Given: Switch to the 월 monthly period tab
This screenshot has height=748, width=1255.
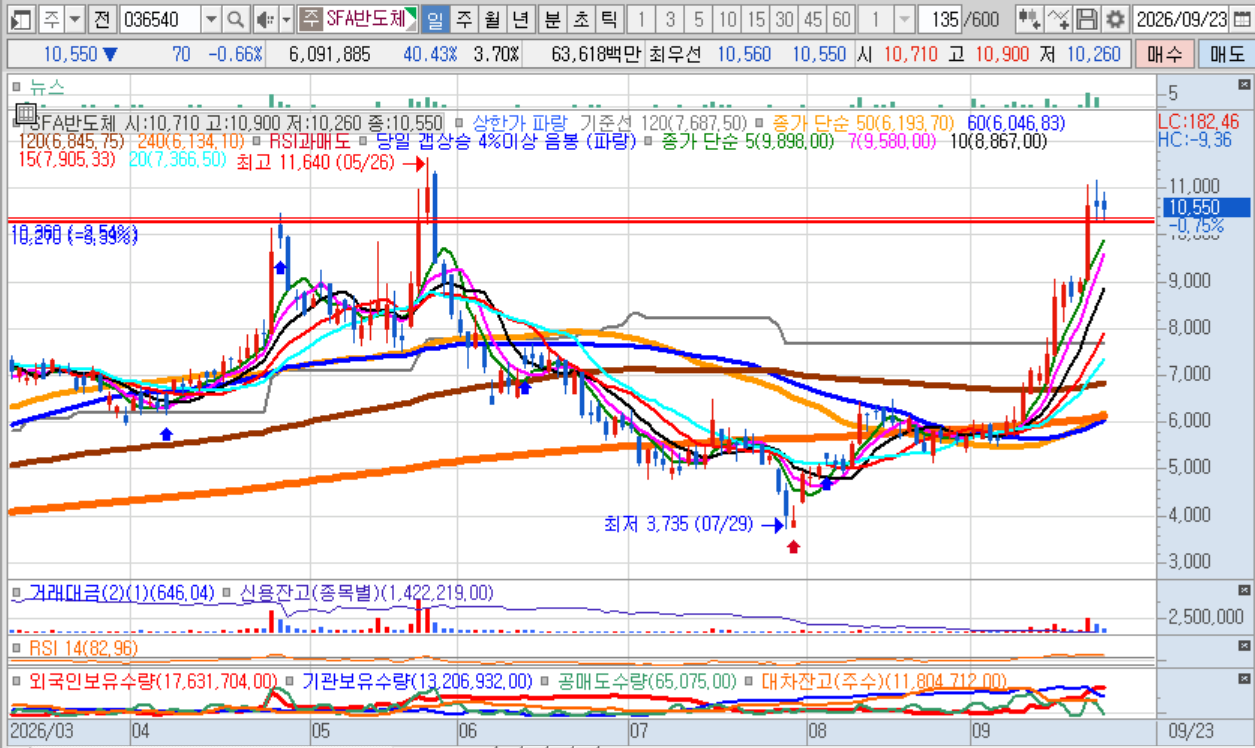Looking at the screenshot, I should click(x=492, y=19).
